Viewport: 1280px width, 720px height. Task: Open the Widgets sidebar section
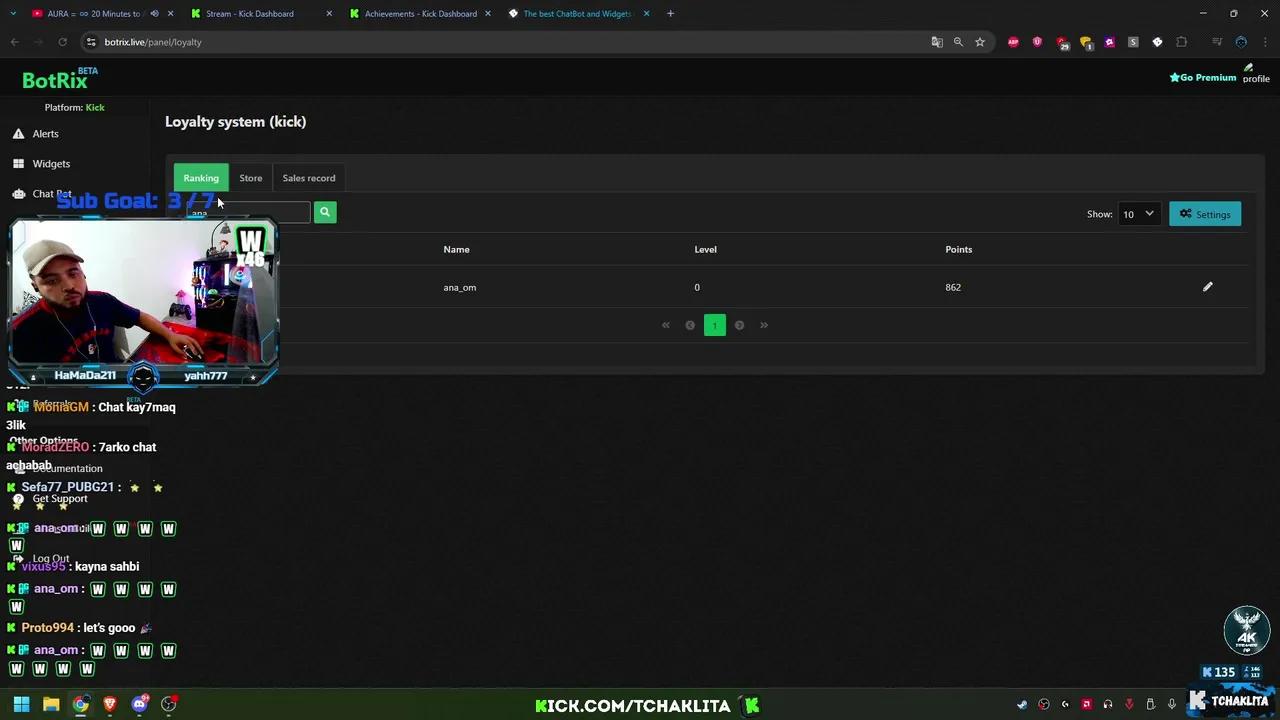51,163
